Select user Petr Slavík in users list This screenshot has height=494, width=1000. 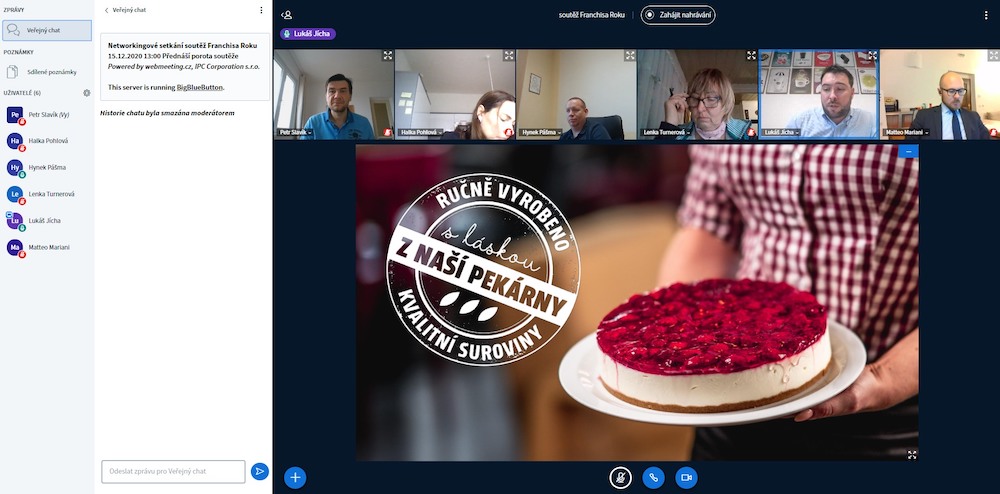[x=47, y=115]
